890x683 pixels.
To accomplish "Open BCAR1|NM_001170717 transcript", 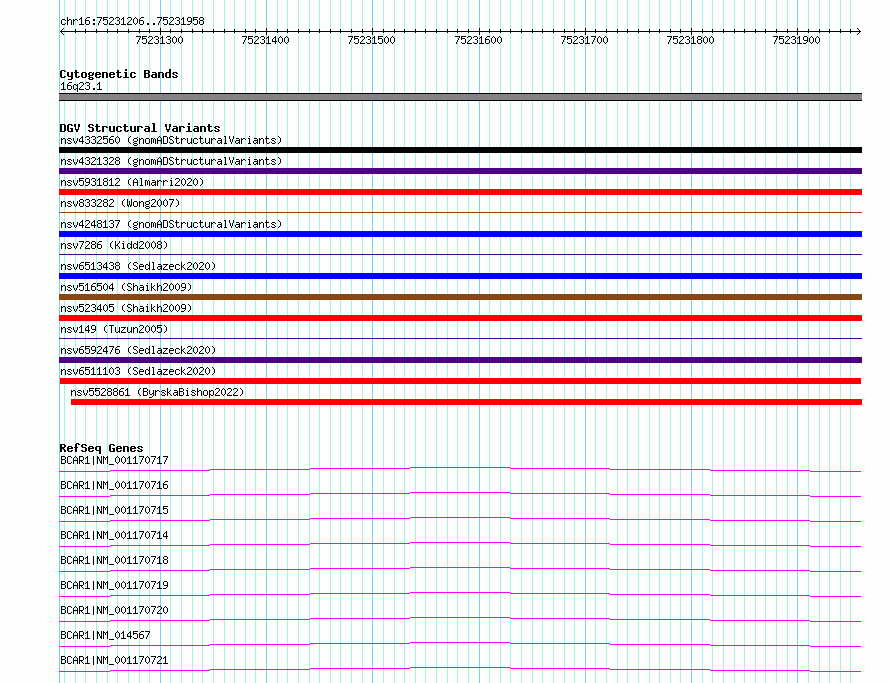I will pos(114,460).
